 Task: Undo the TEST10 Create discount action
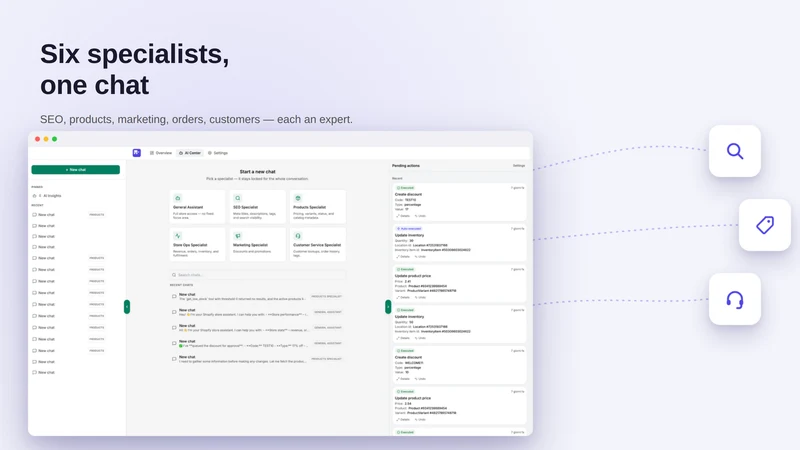(x=420, y=216)
